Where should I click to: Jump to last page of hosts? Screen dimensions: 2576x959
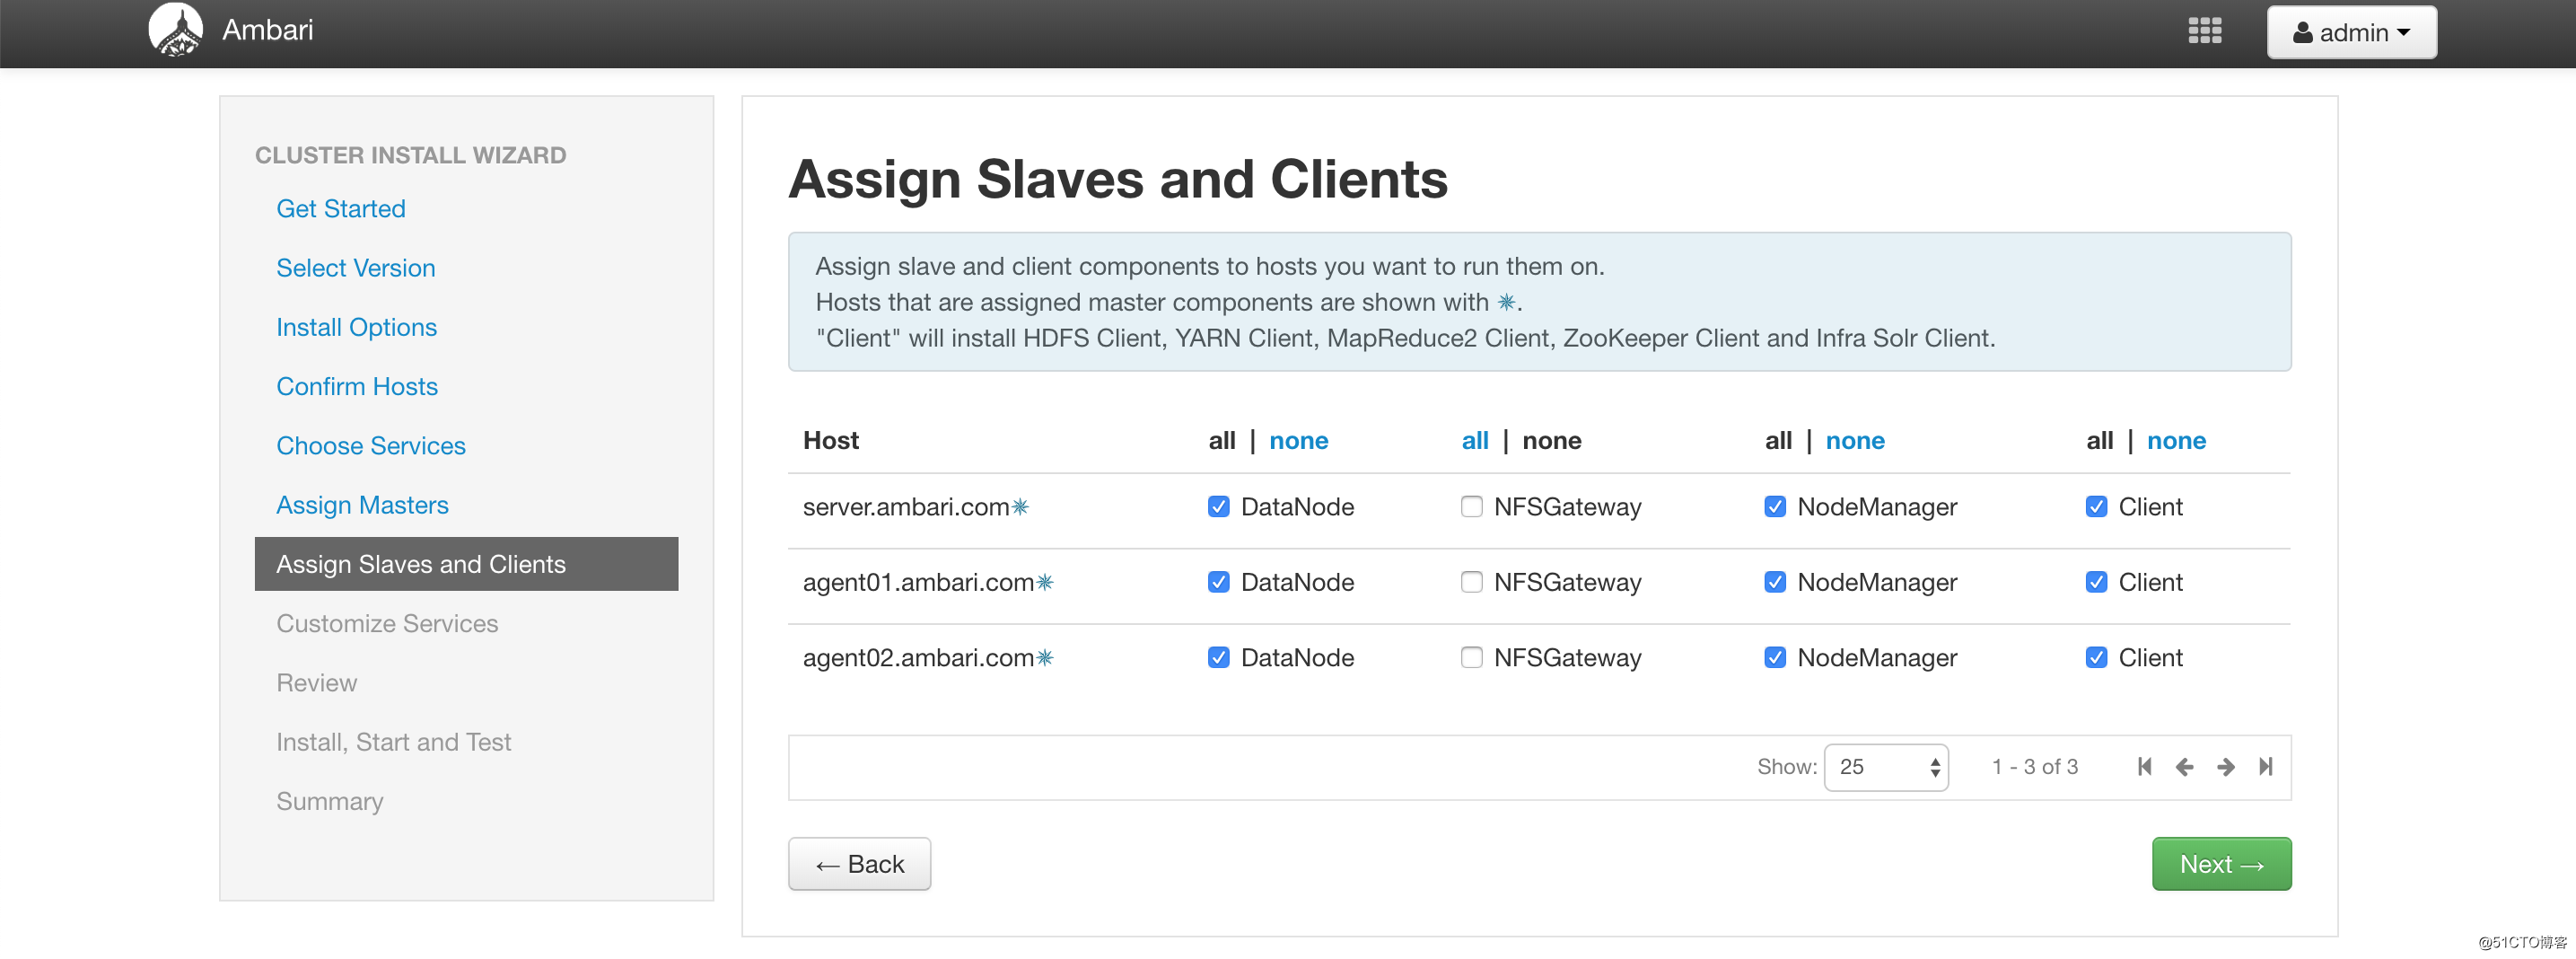pyautogui.click(x=2265, y=766)
